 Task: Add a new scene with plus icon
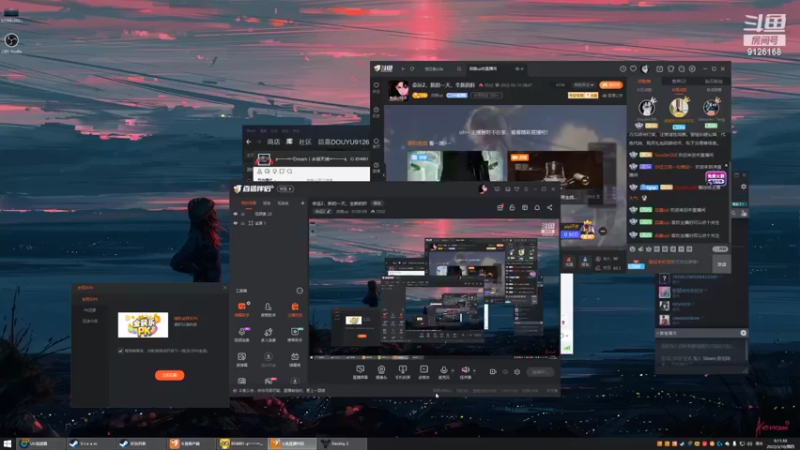click(x=302, y=203)
